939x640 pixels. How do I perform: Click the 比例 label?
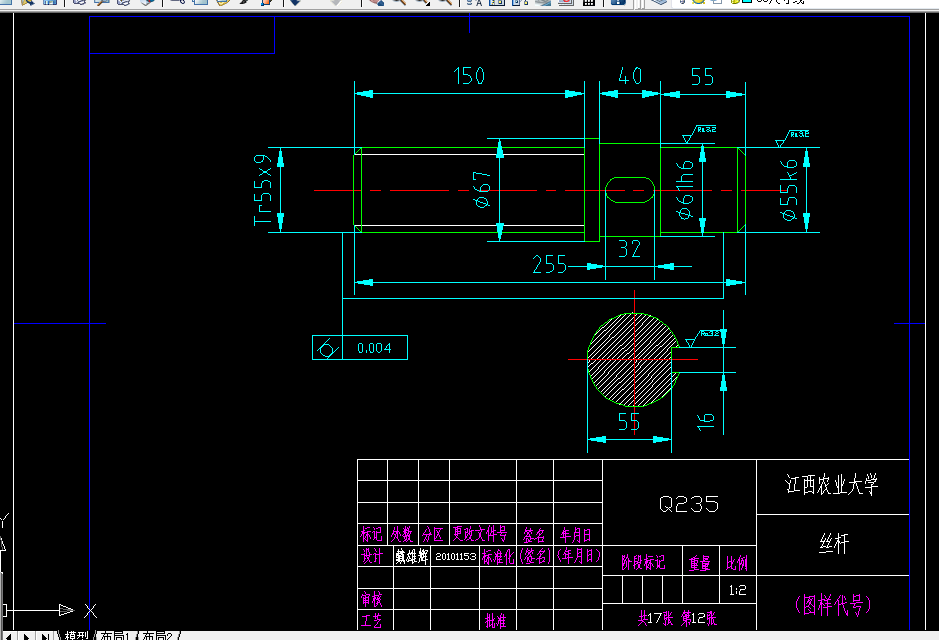pos(737,563)
